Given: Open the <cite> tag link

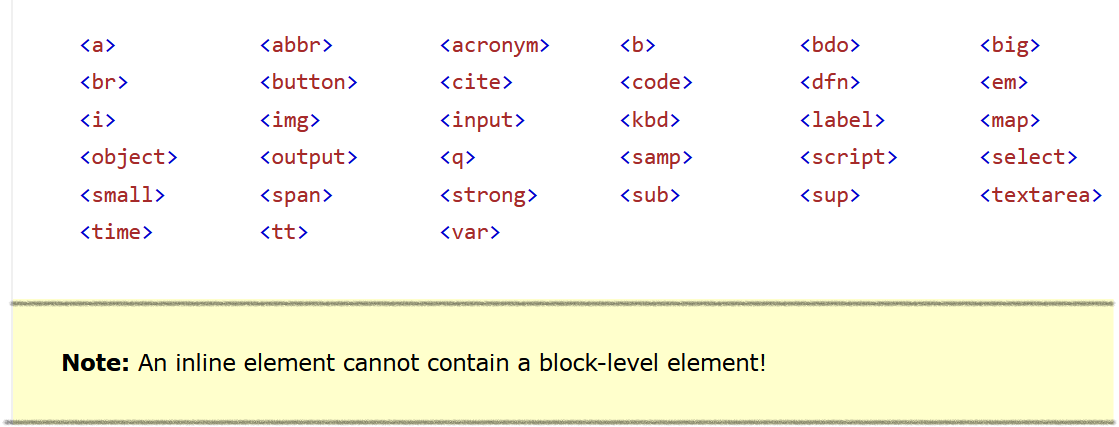Looking at the screenshot, I should pyautogui.click(x=476, y=83).
